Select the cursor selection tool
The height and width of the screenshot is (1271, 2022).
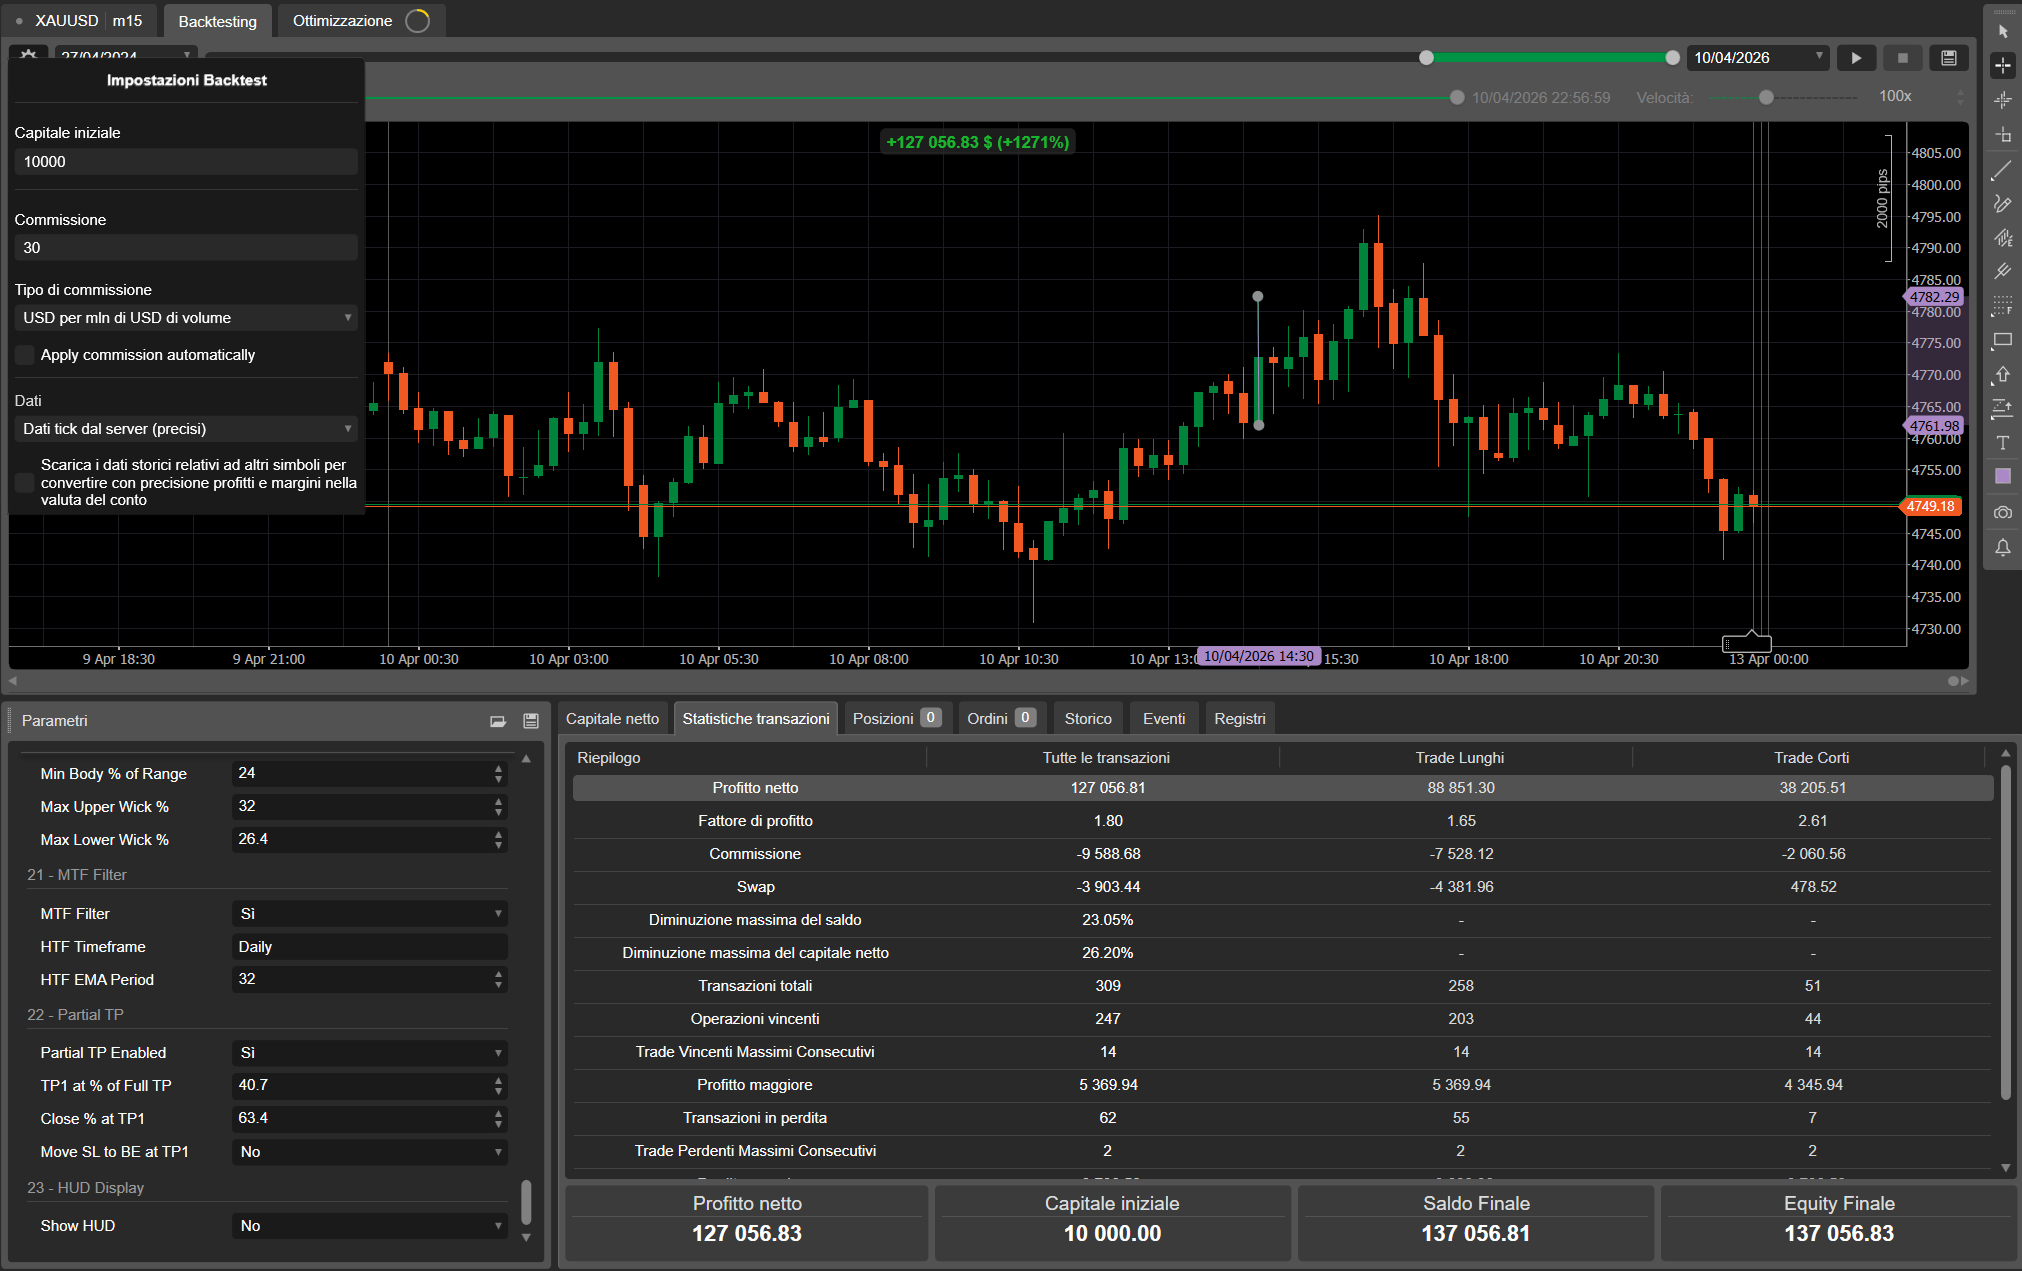pyautogui.click(x=2003, y=31)
